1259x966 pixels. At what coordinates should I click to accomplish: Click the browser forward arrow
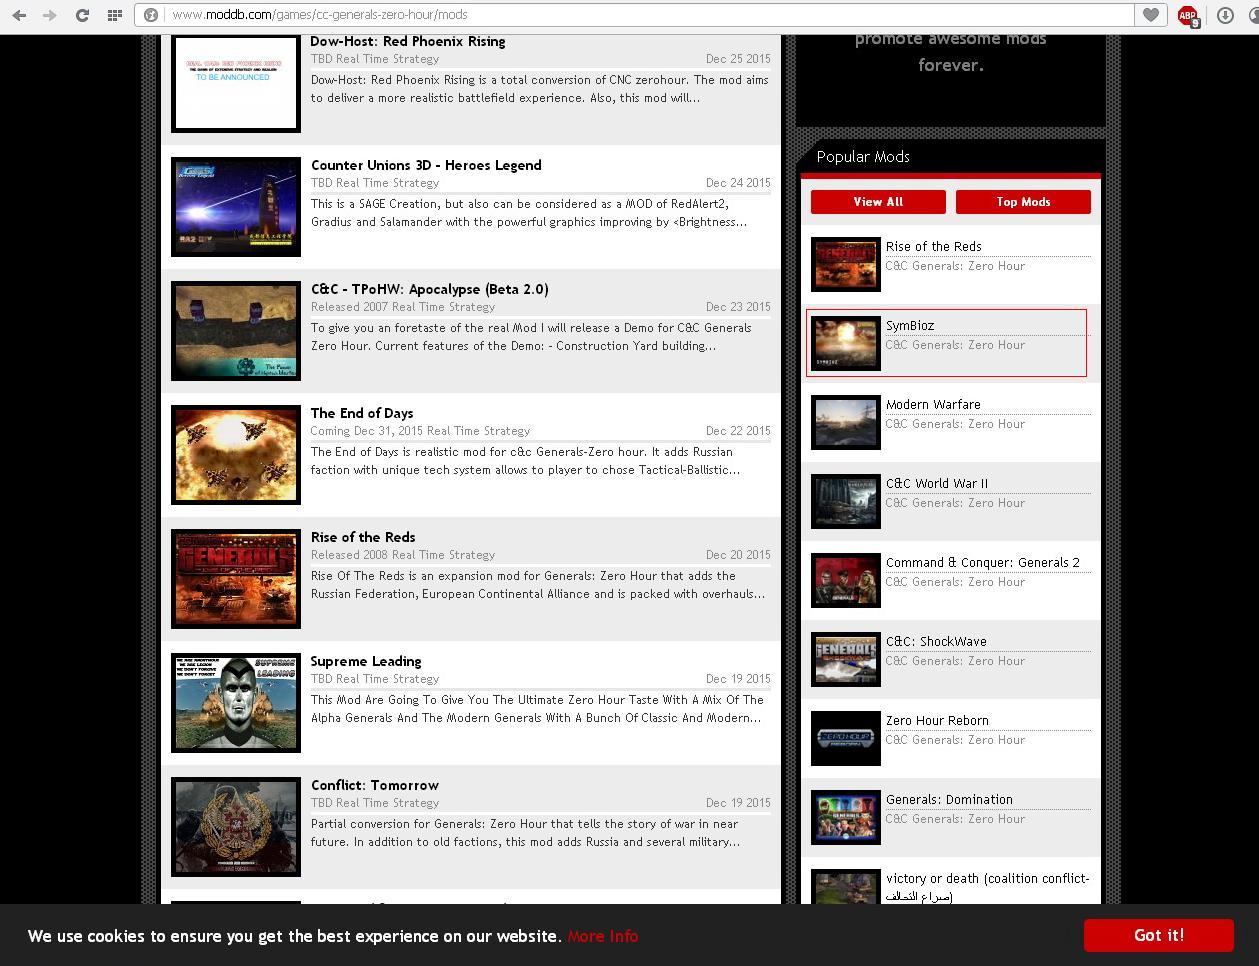coord(49,15)
